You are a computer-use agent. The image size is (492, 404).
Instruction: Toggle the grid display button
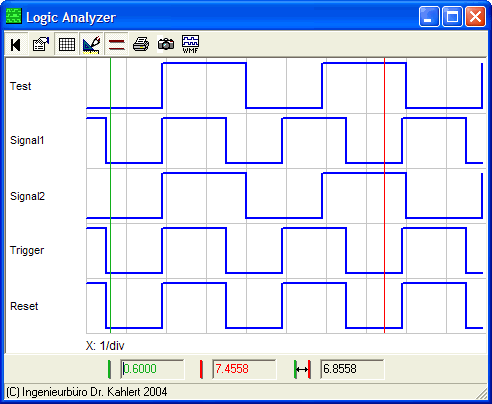66,44
